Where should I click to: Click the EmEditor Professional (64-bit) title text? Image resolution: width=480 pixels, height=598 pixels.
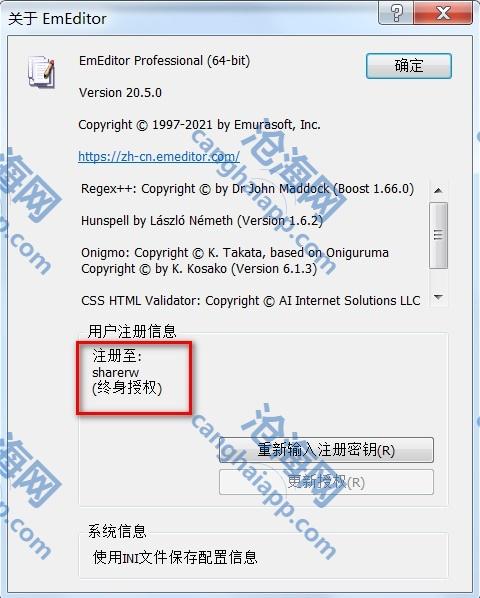[165, 61]
